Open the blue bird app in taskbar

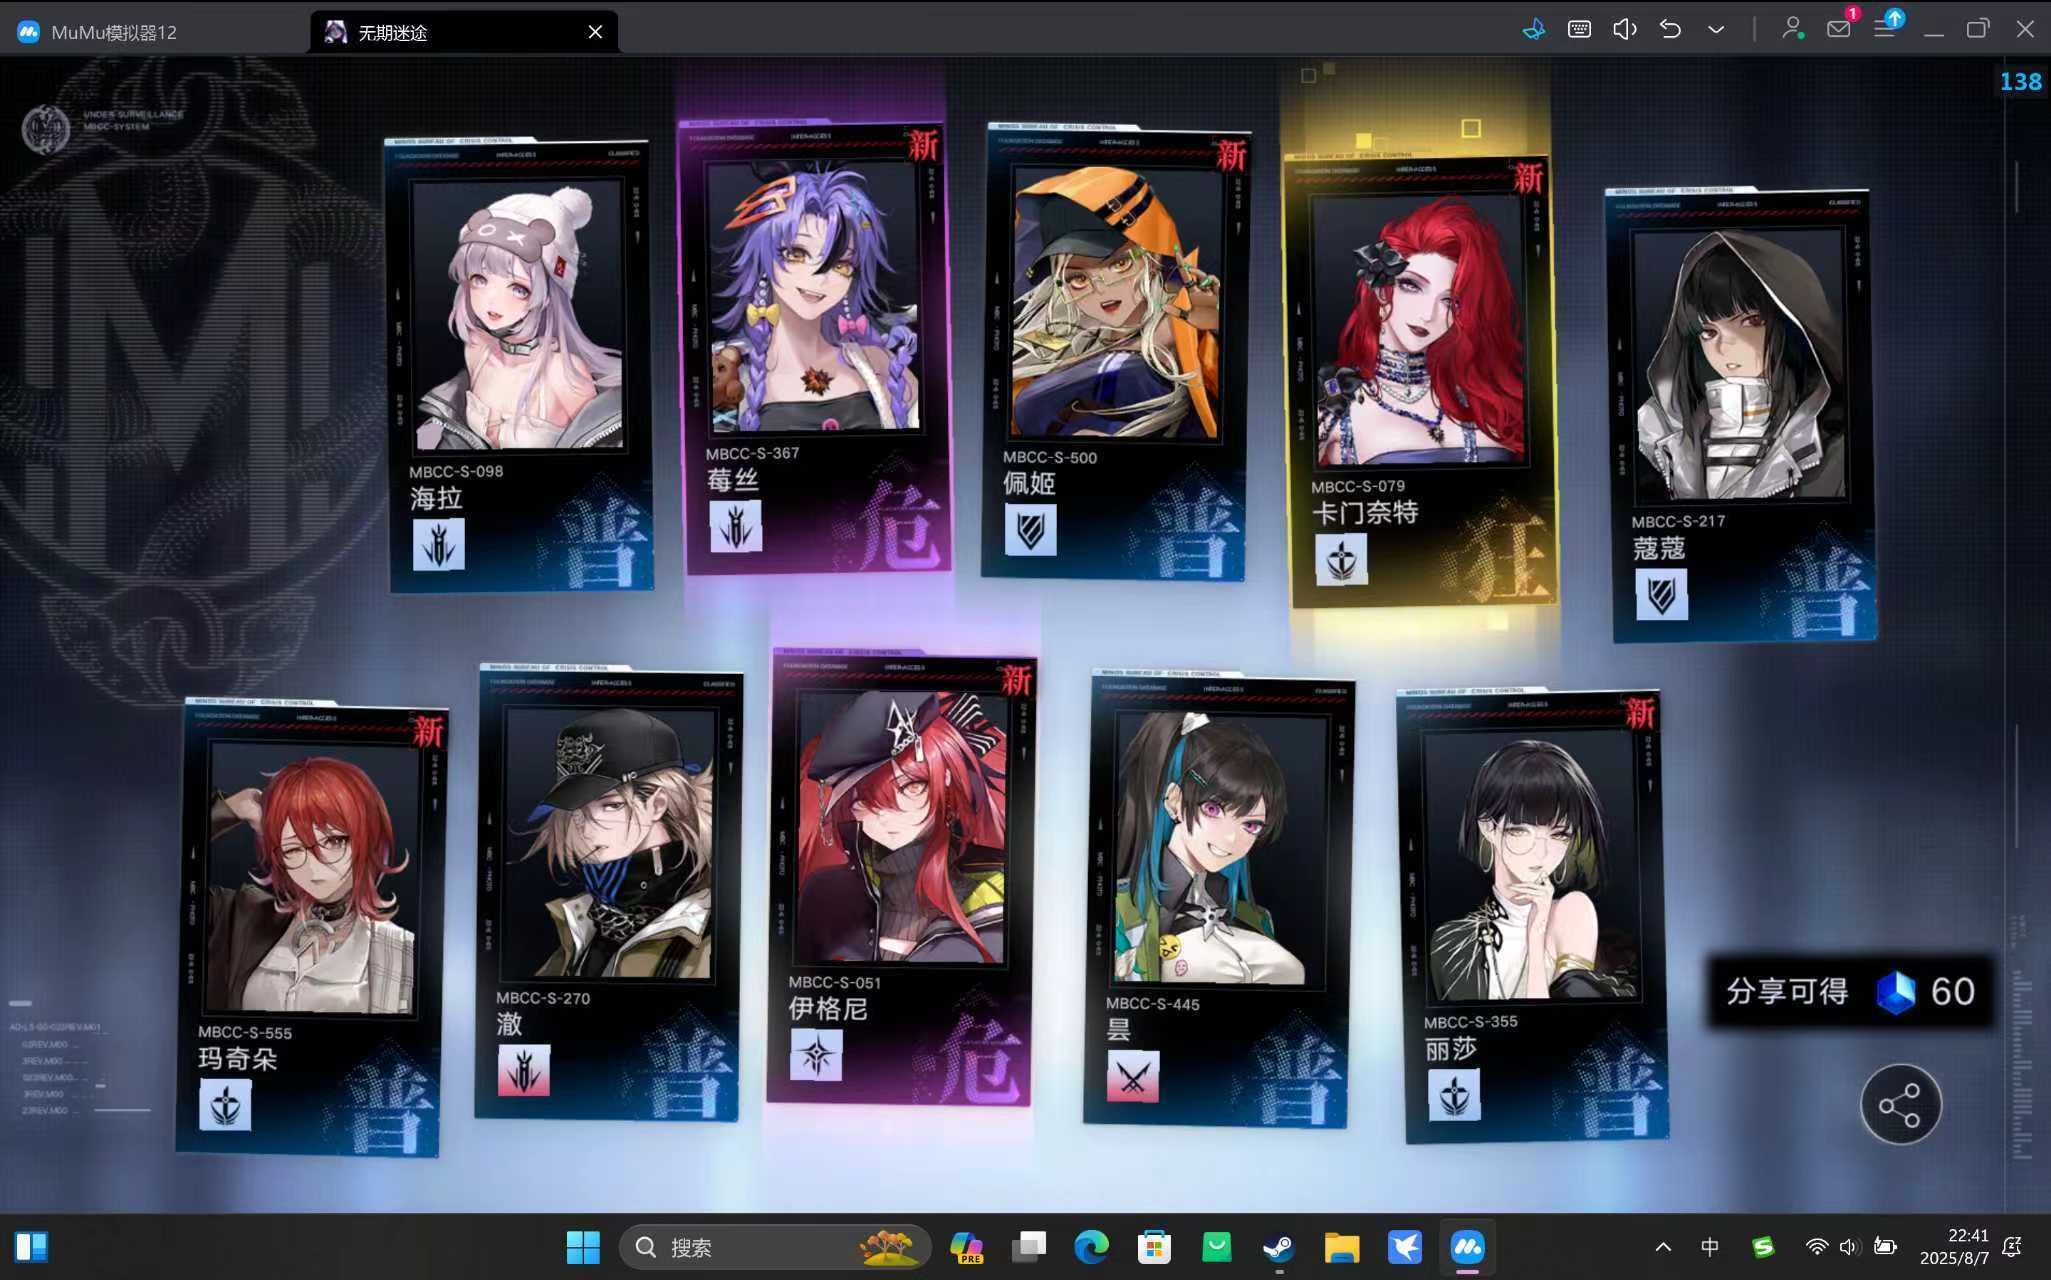[1404, 1247]
